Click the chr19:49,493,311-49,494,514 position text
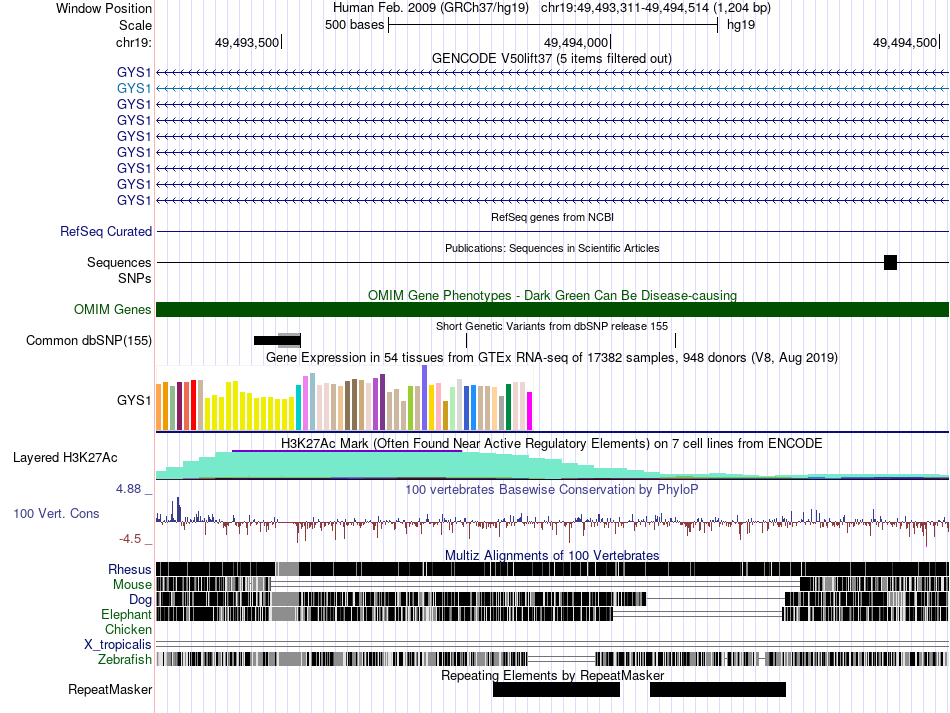The height and width of the screenshot is (713, 950). click(656, 8)
